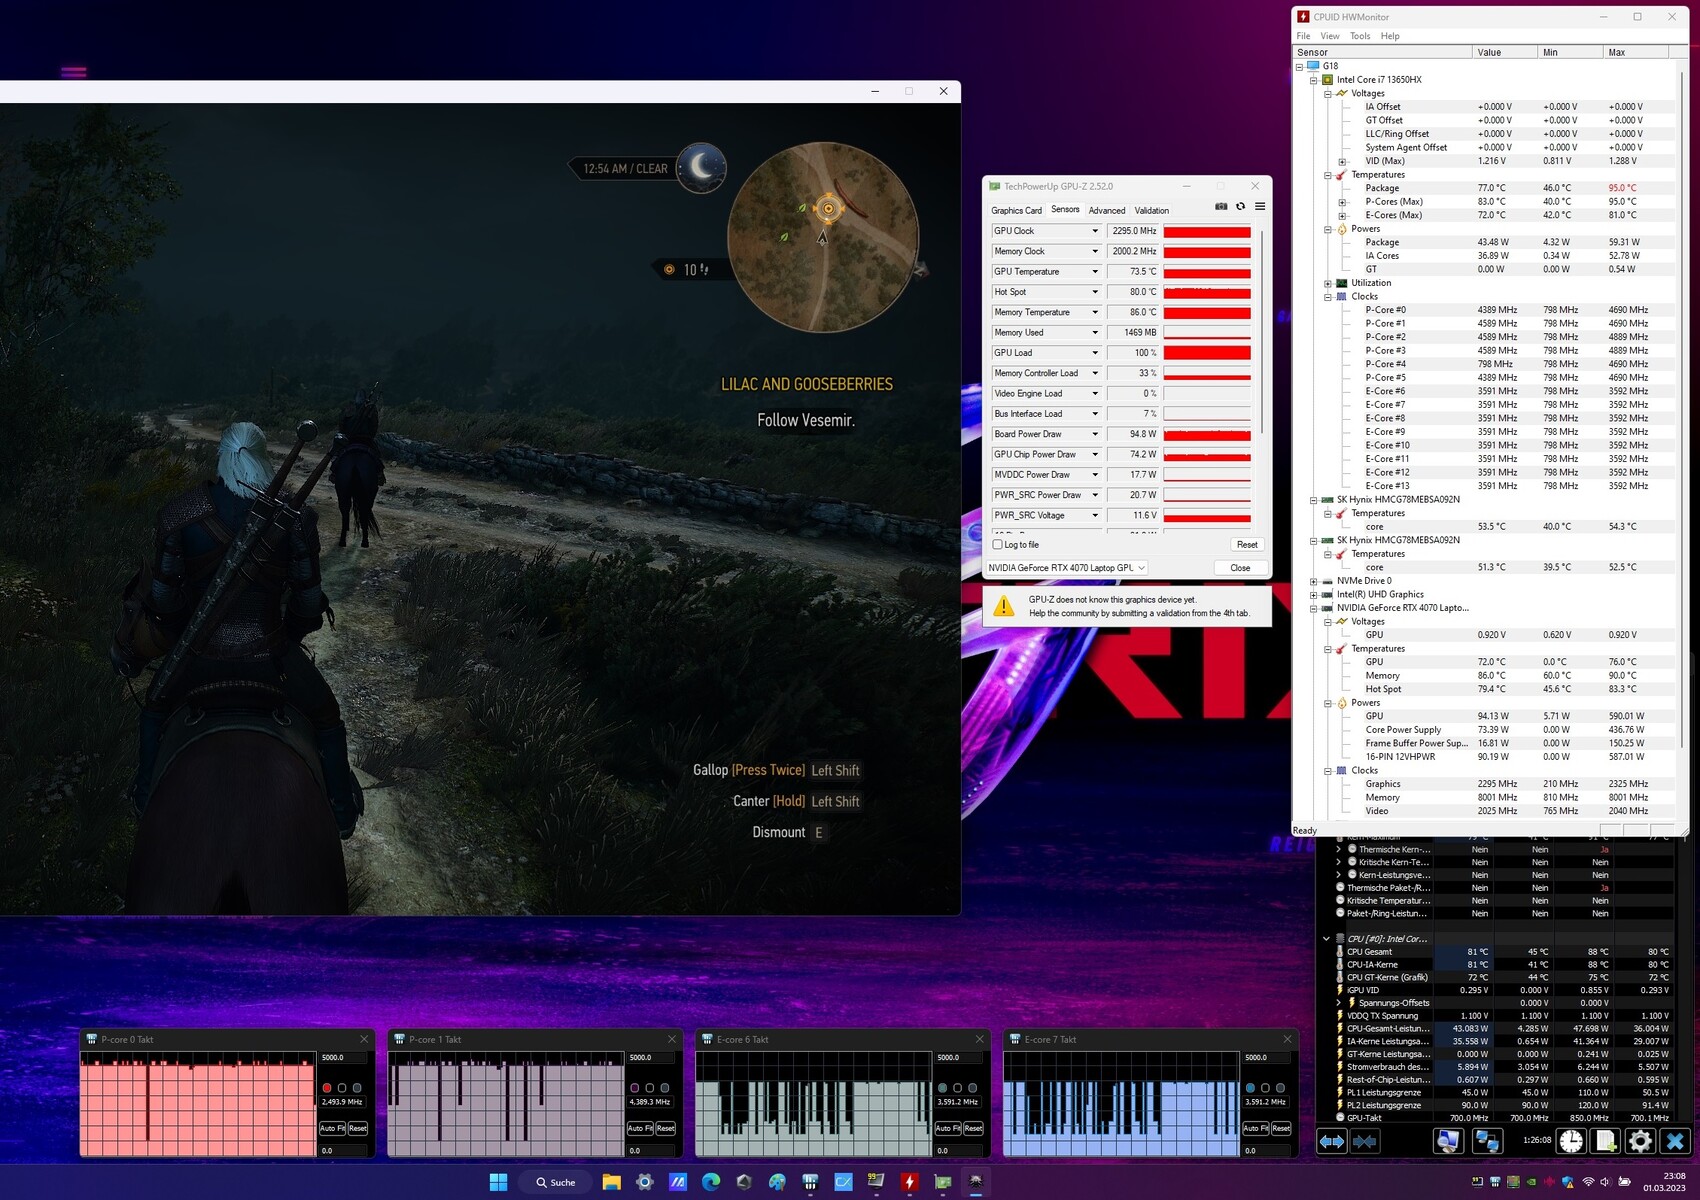This screenshot has height=1200, width=1700.
Task: Click the HWiNFO clock reset icon
Action: point(1571,1141)
